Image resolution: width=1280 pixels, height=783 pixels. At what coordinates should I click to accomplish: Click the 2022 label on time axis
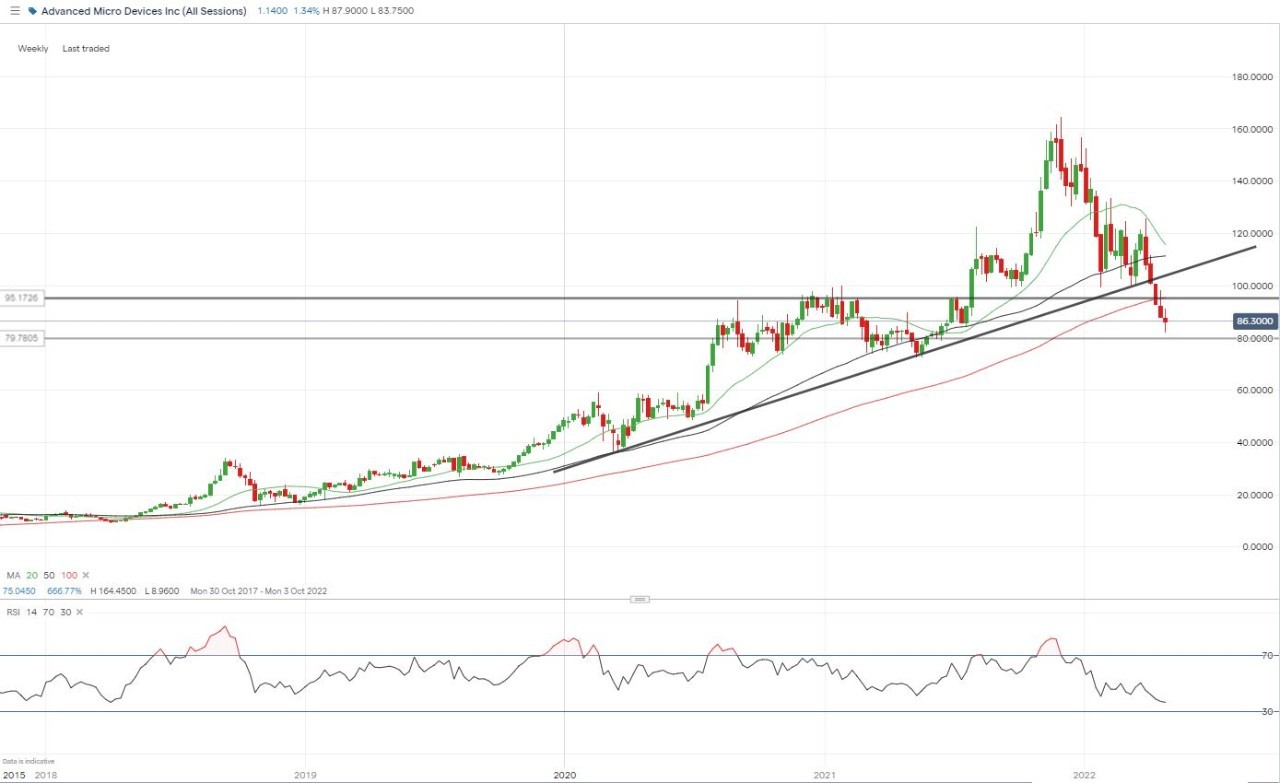[x=1083, y=775]
